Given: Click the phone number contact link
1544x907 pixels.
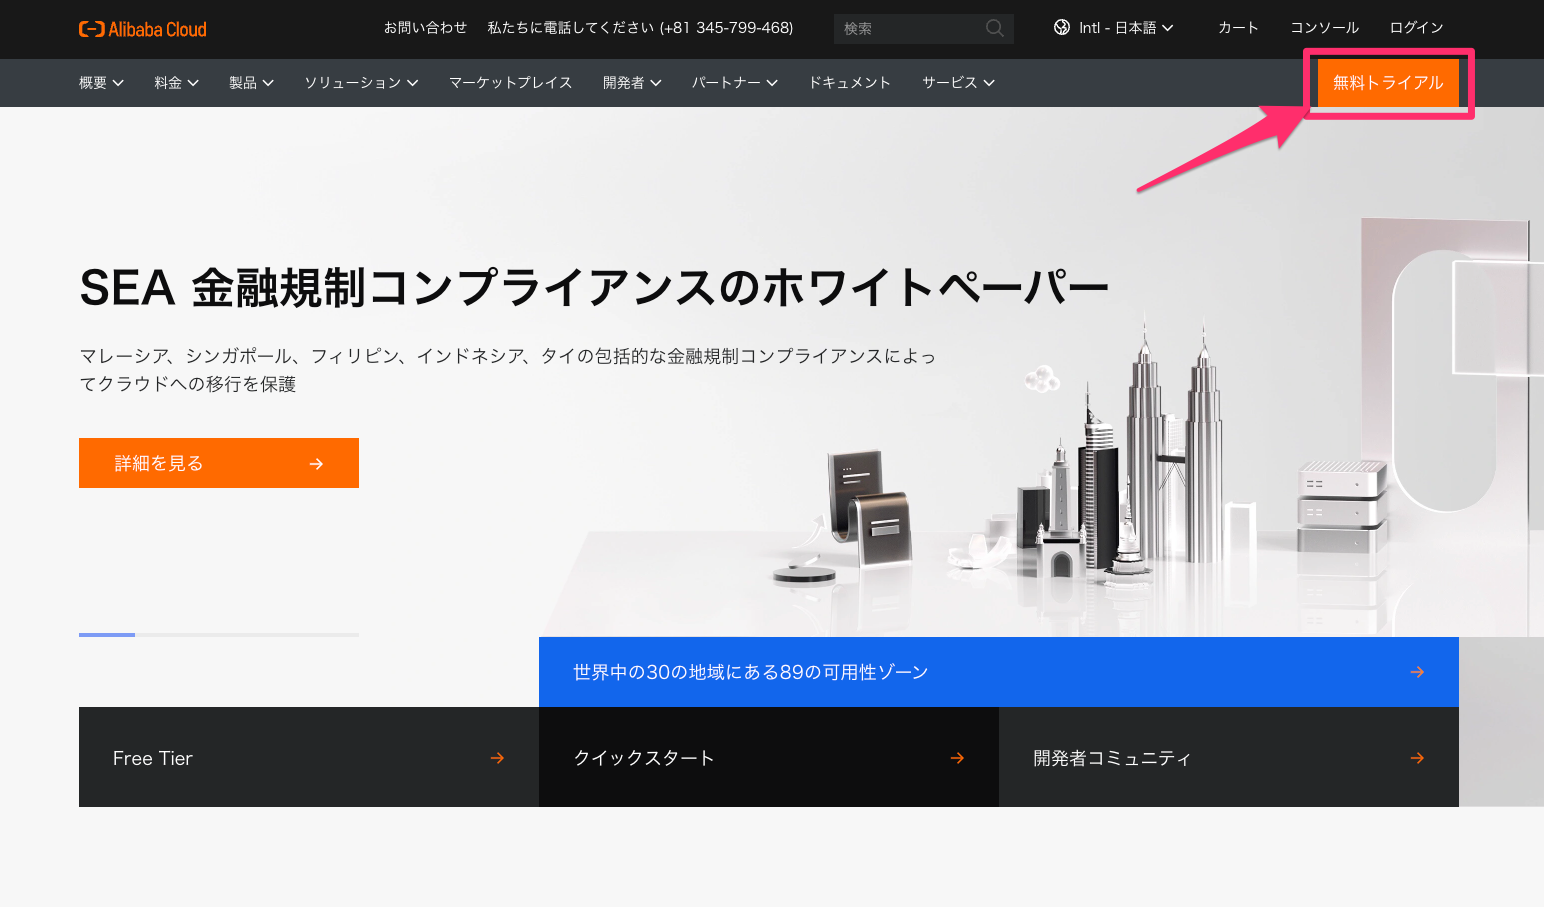Looking at the screenshot, I should tap(640, 28).
